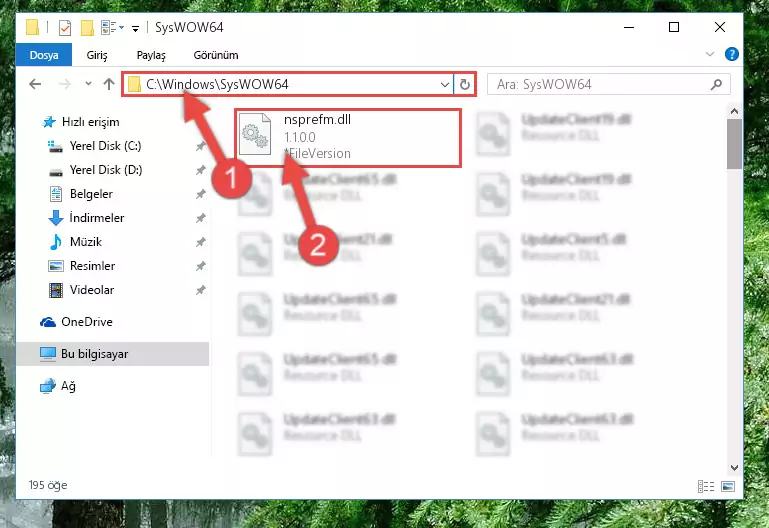Open the Dosya ribbon tab

pos(44,55)
